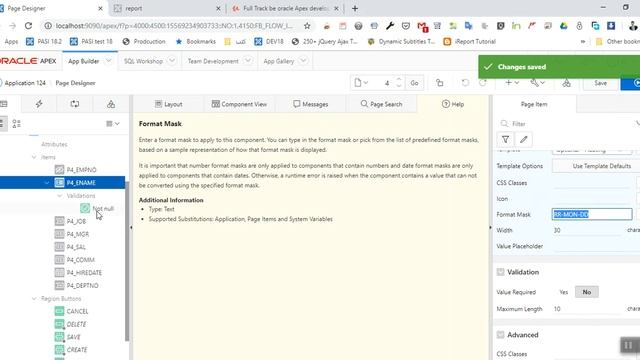Click the browser address bar
640x360 pixels.
tap(174, 26)
